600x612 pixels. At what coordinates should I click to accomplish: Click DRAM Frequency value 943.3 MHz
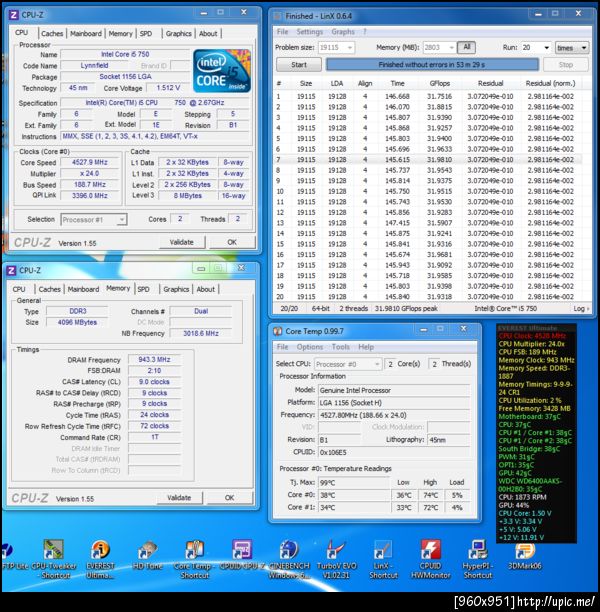pos(154,359)
